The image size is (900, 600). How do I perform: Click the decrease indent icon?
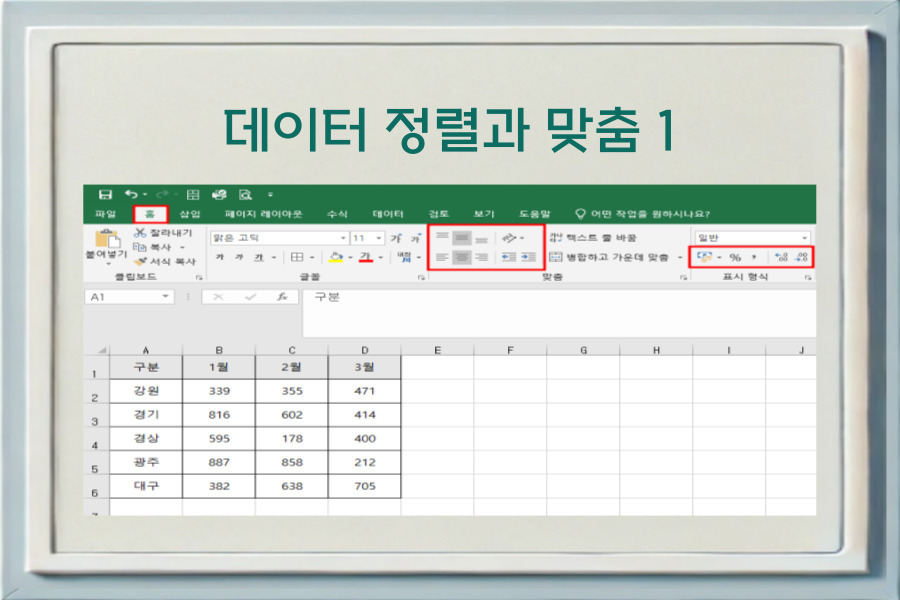509,257
